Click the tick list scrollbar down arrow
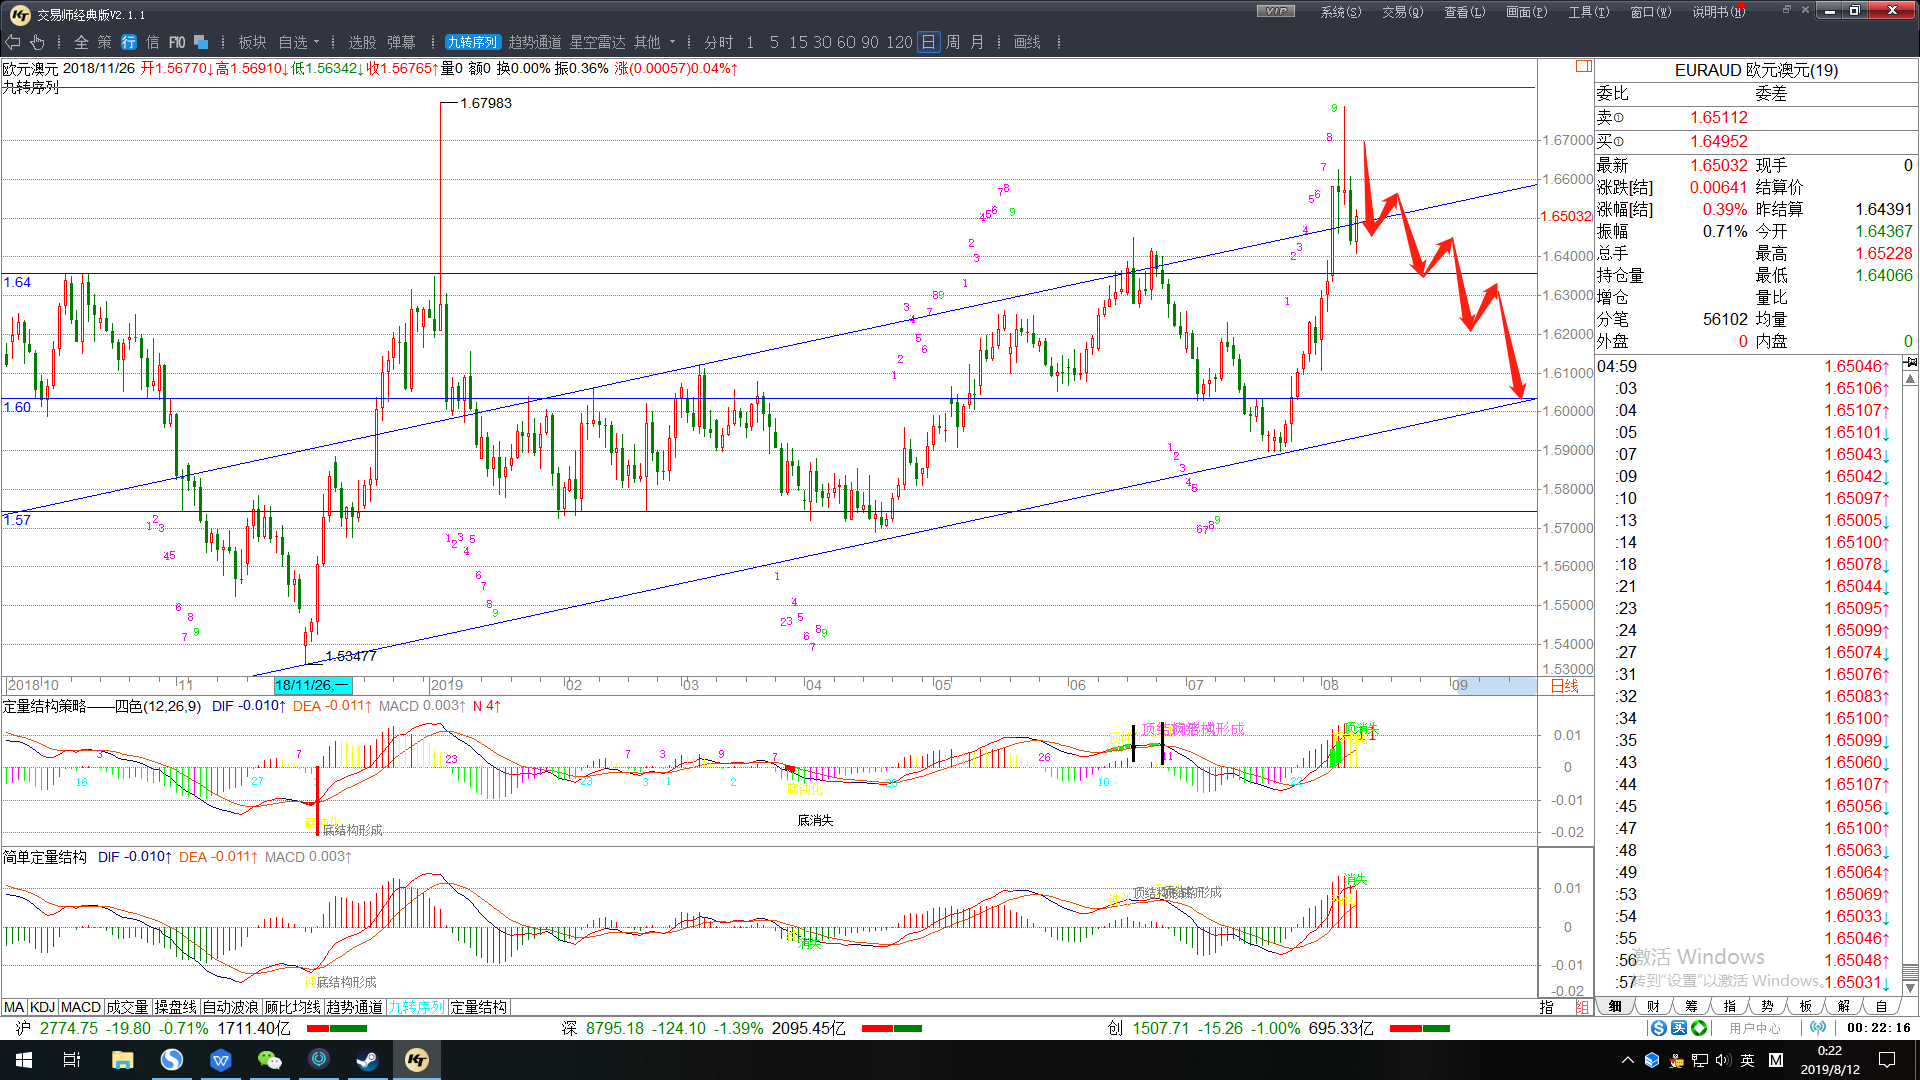 1910,987
